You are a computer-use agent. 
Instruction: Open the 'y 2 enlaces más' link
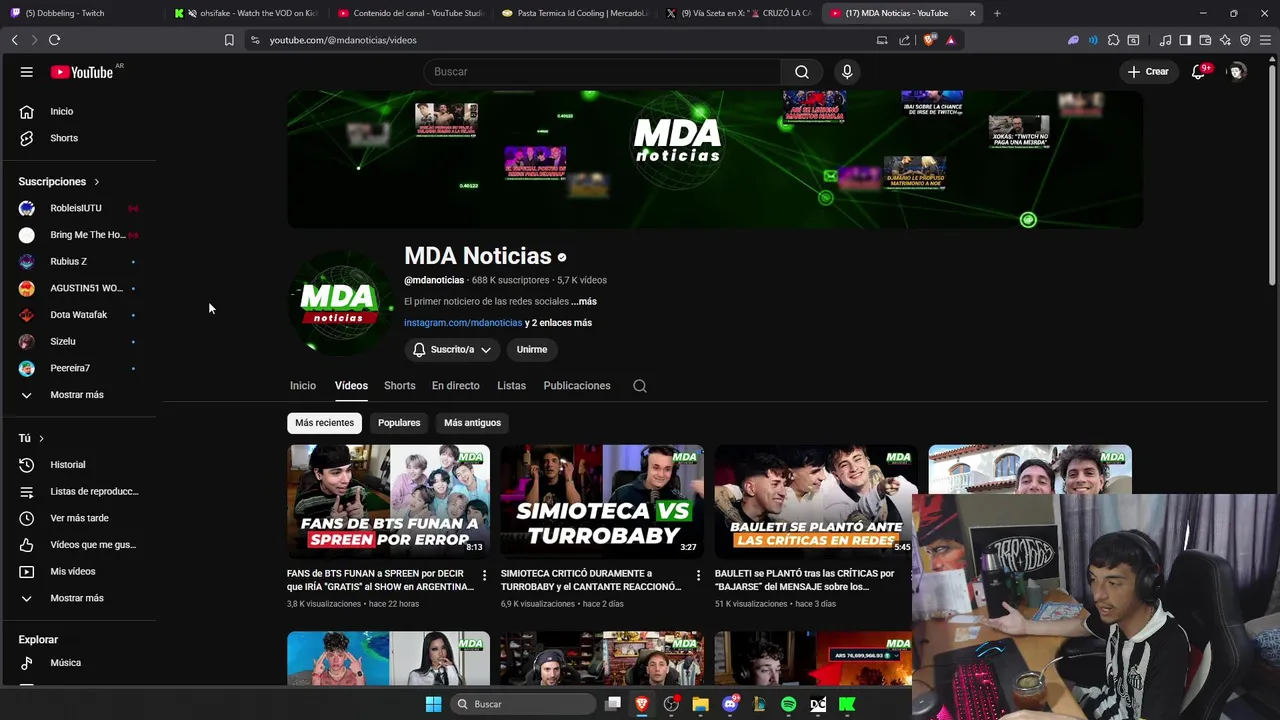tap(558, 323)
